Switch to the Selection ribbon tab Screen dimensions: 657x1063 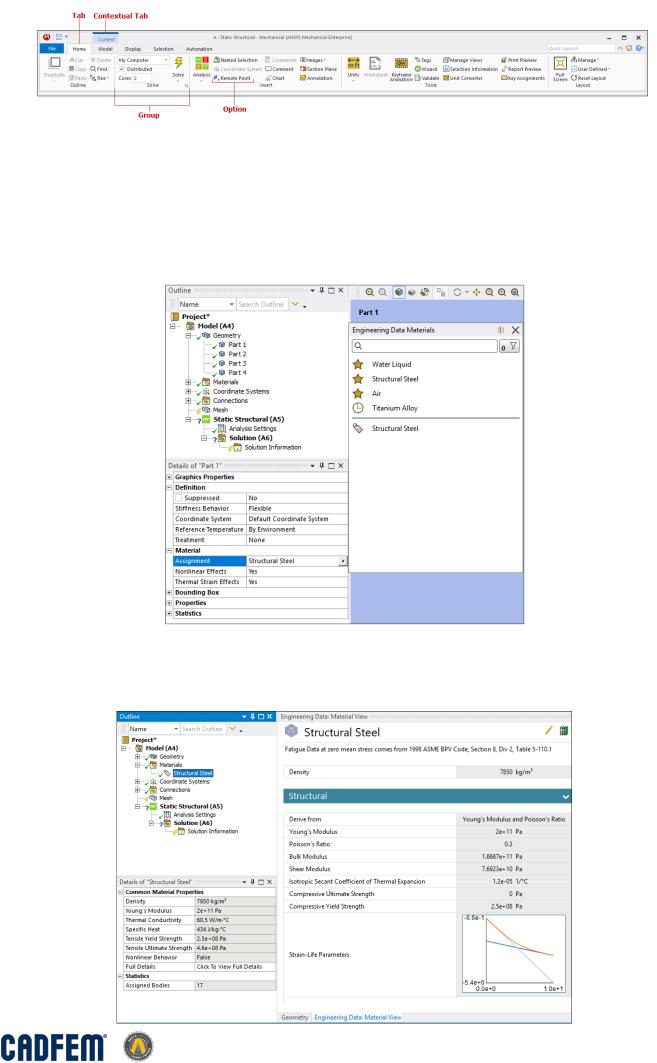[x=163, y=49]
